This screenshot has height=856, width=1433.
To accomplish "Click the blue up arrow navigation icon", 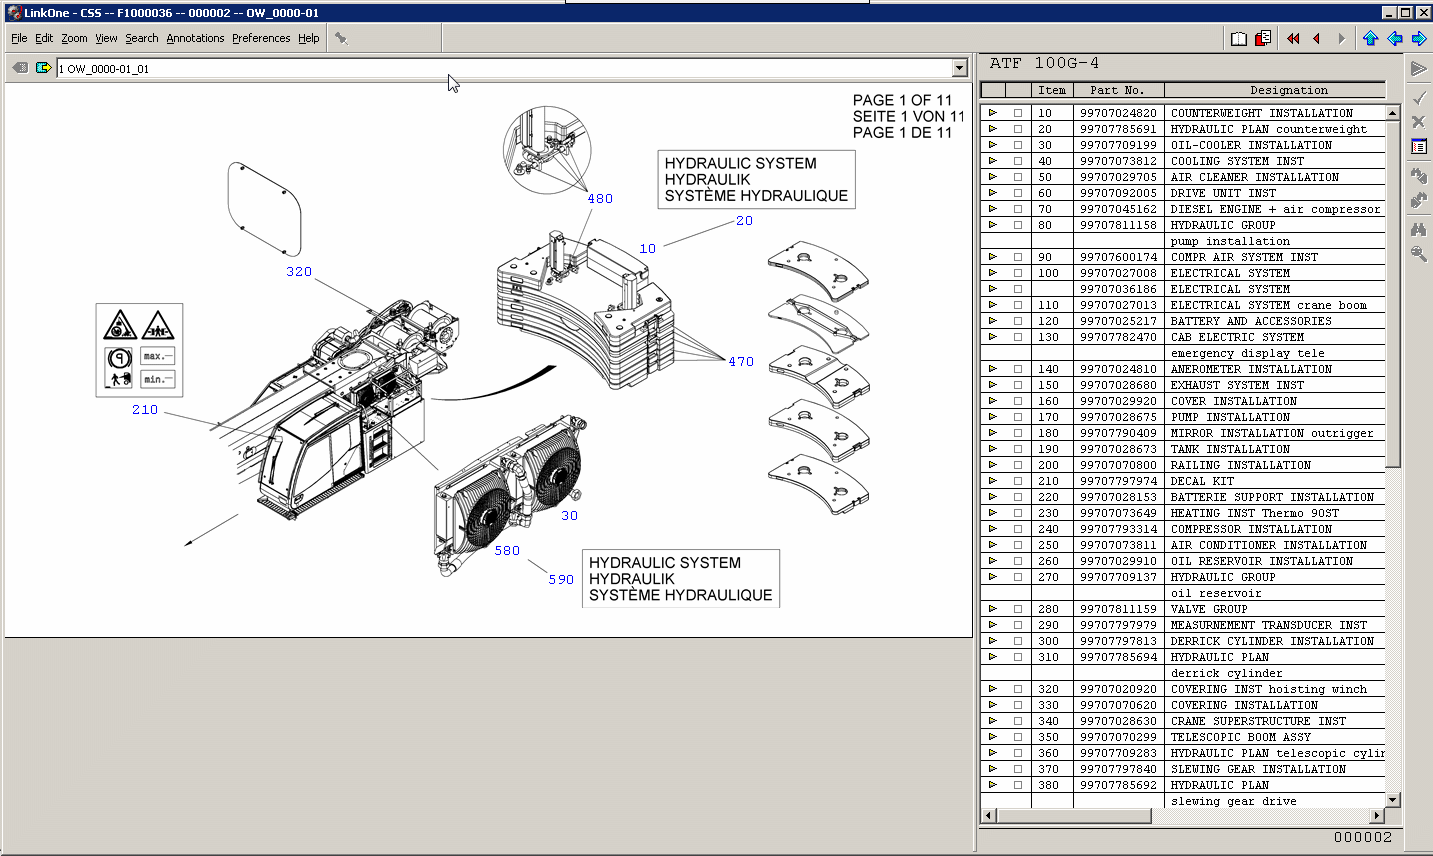I will [x=1369, y=38].
